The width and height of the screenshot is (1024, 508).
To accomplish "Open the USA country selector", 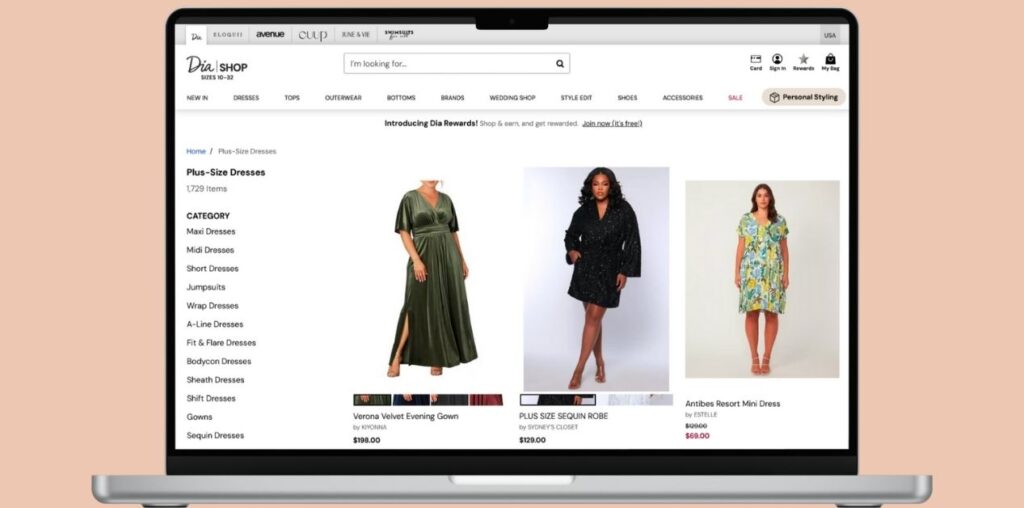I will (x=829, y=35).
